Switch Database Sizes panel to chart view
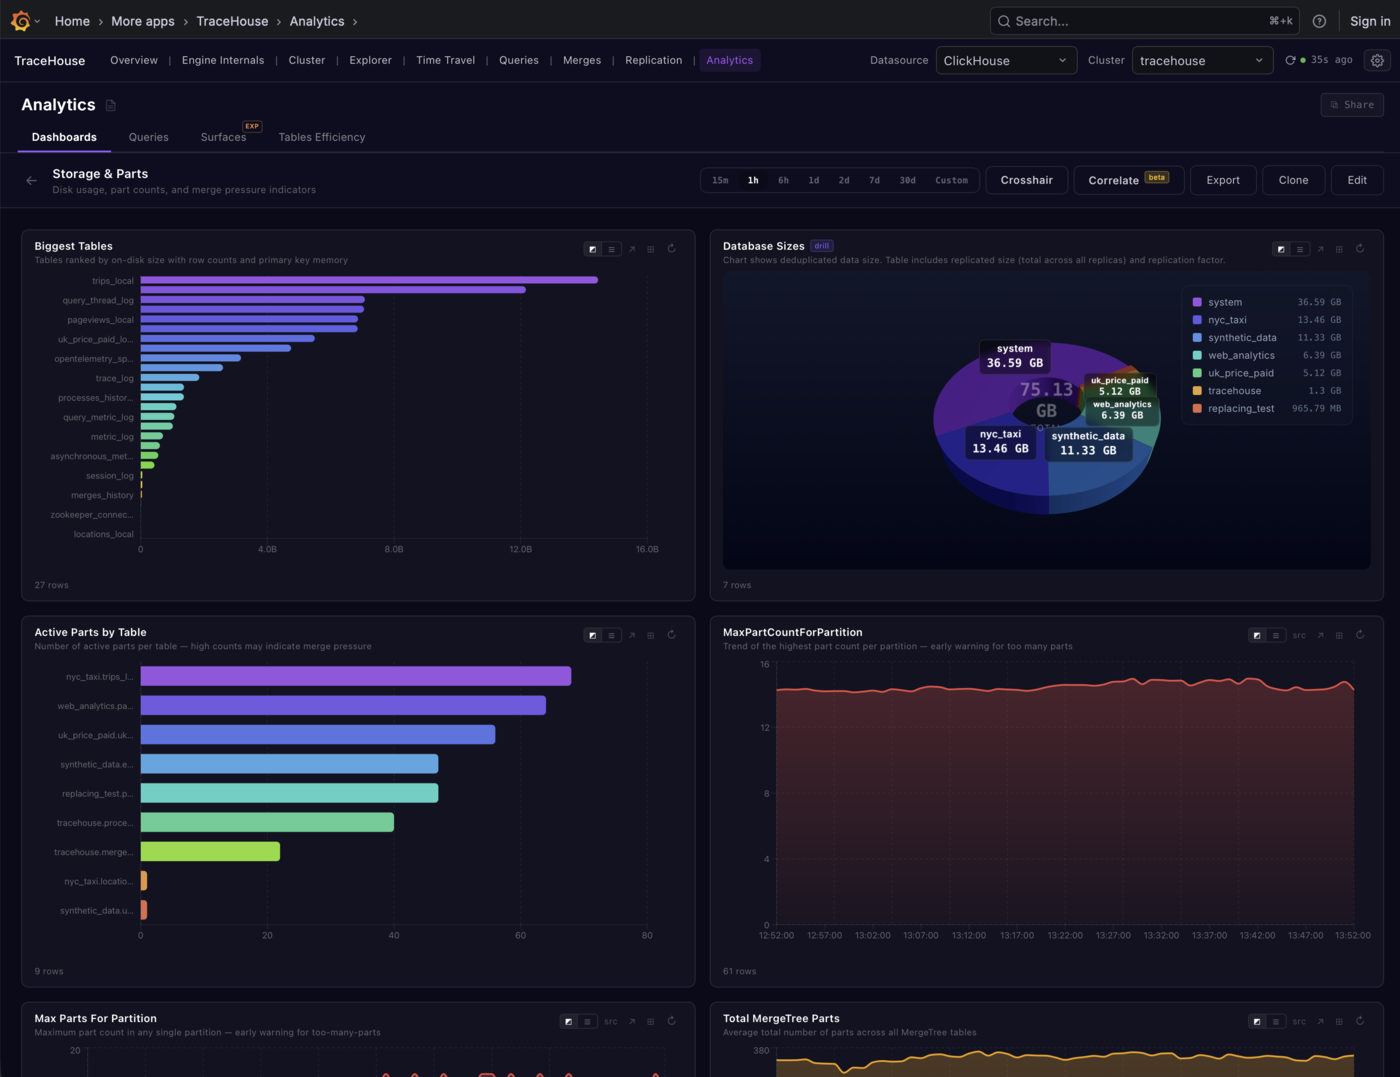Image resolution: width=1400 pixels, height=1077 pixels. click(x=1281, y=249)
